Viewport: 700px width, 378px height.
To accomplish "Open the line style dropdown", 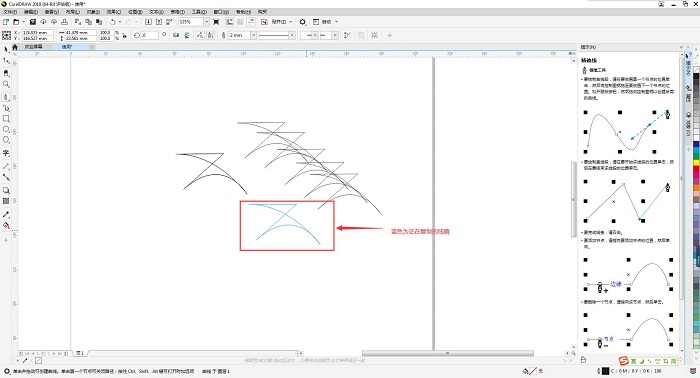I will [292, 35].
